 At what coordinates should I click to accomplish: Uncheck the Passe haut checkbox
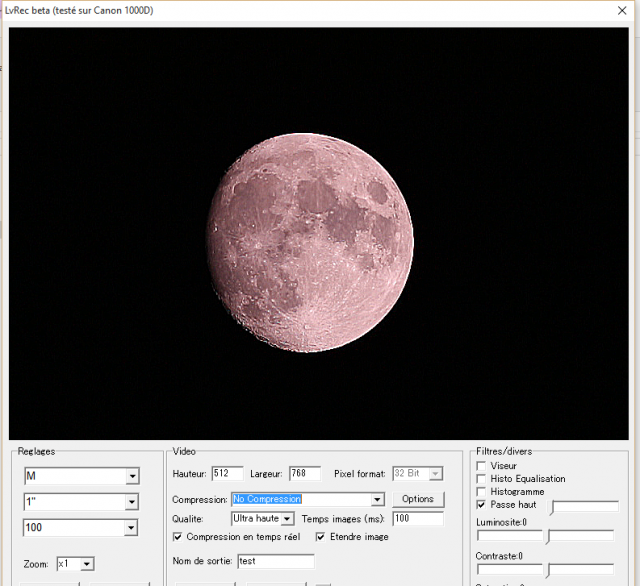click(x=481, y=505)
